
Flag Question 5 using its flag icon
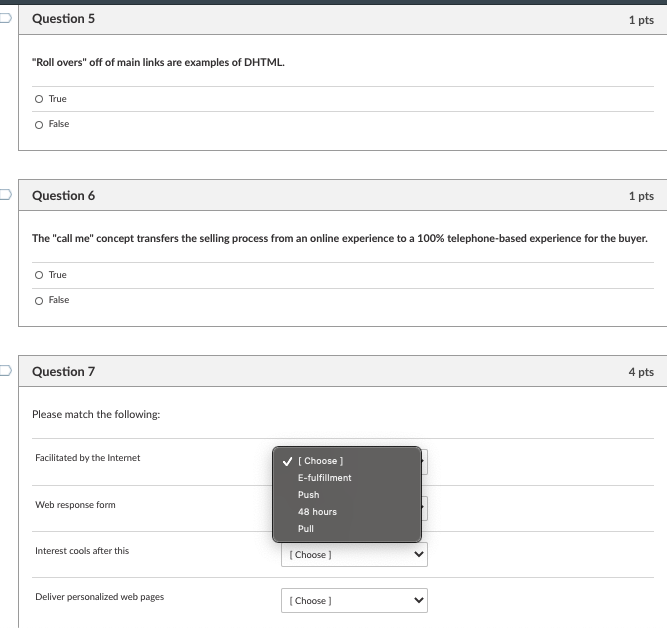click(x=4, y=20)
